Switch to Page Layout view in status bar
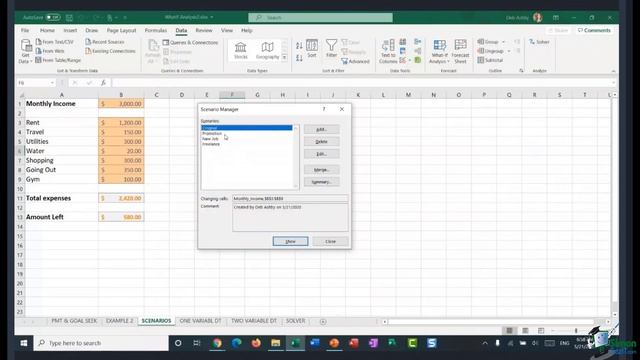640x360 pixels. click(525, 331)
